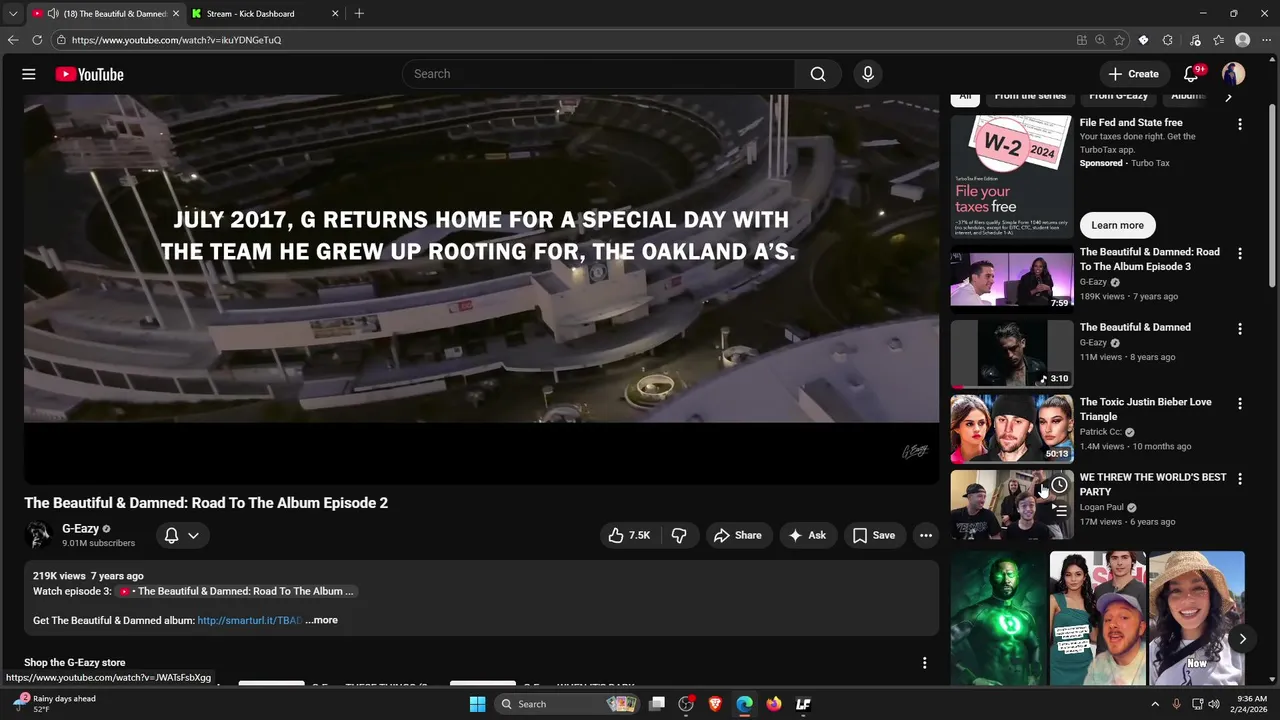
Task: Open browser settings and more menu
Action: coord(1266,40)
